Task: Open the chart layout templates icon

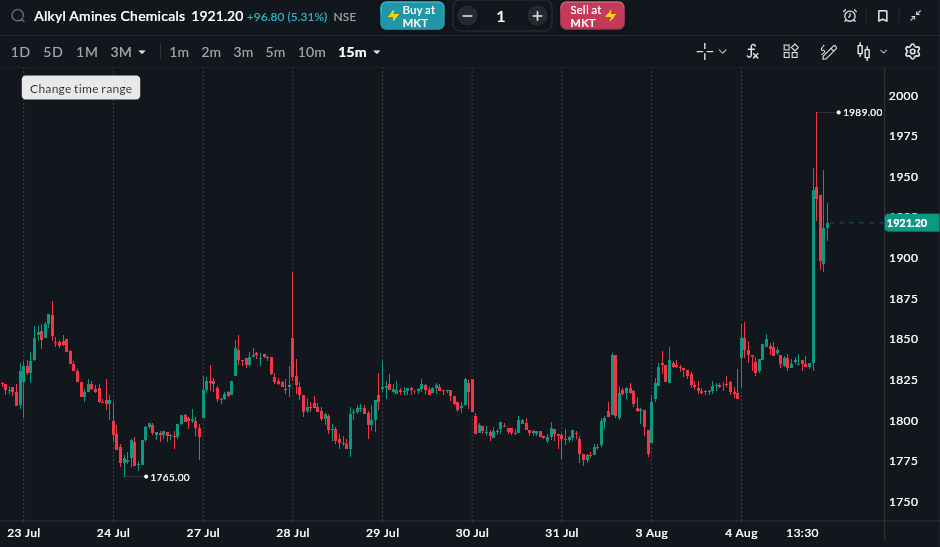Action: pyautogui.click(x=791, y=52)
